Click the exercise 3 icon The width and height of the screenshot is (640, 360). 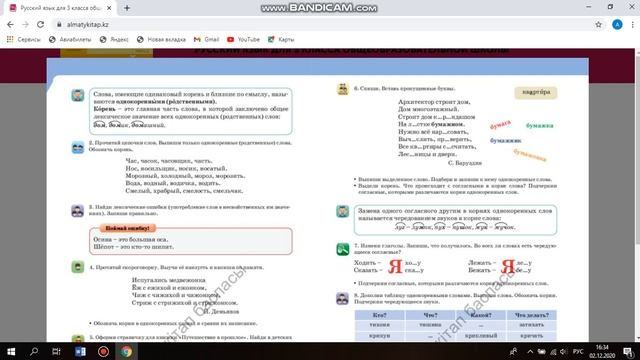click(78, 211)
